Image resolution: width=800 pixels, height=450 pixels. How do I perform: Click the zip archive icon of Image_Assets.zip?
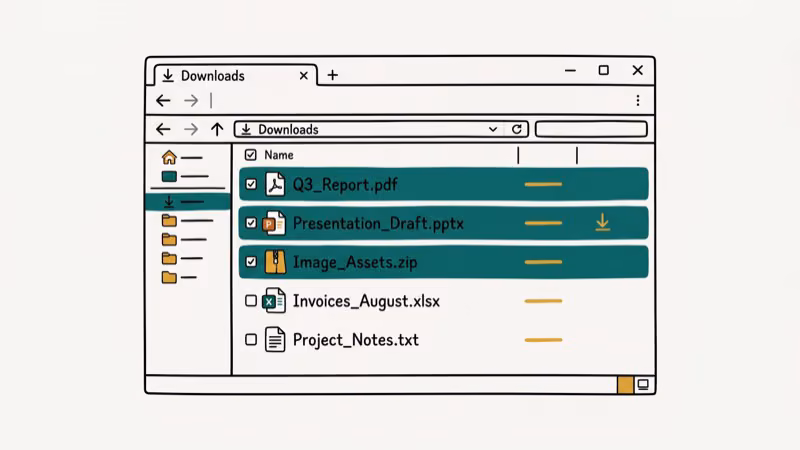[x=276, y=262]
